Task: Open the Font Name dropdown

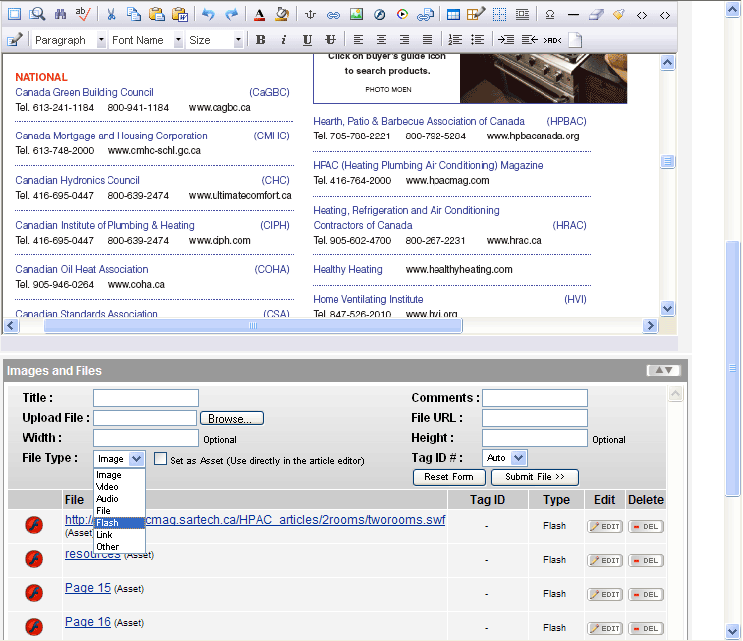Action: pyautogui.click(x=146, y=40)
